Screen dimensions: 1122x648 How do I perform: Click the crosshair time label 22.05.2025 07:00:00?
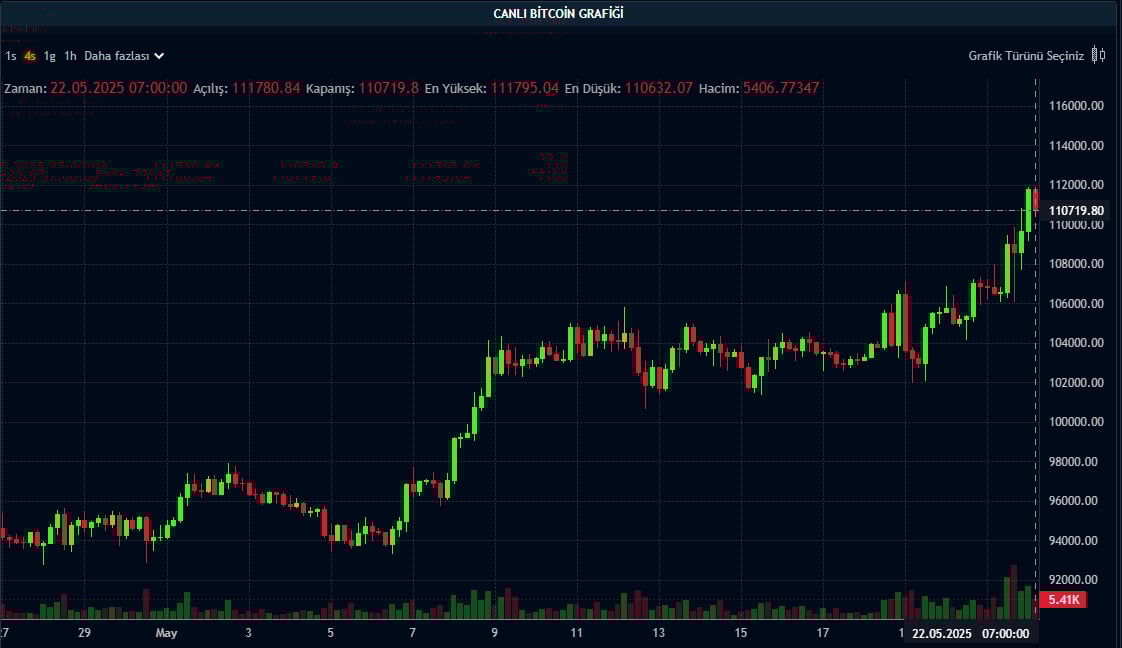coord(971,634)
